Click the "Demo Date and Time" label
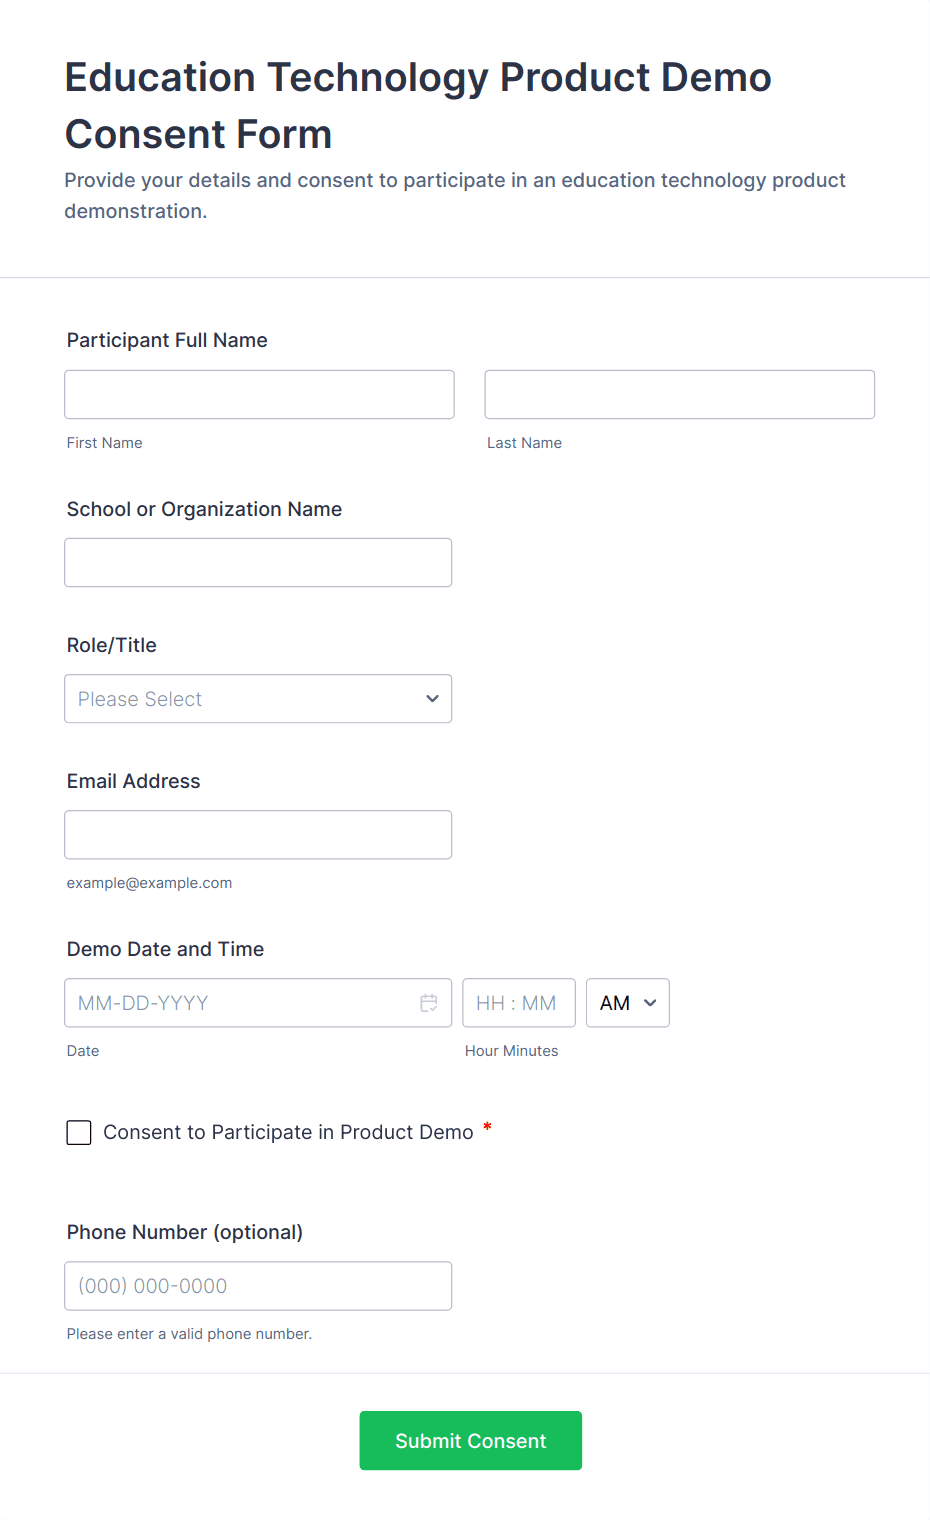 (165, 949)
